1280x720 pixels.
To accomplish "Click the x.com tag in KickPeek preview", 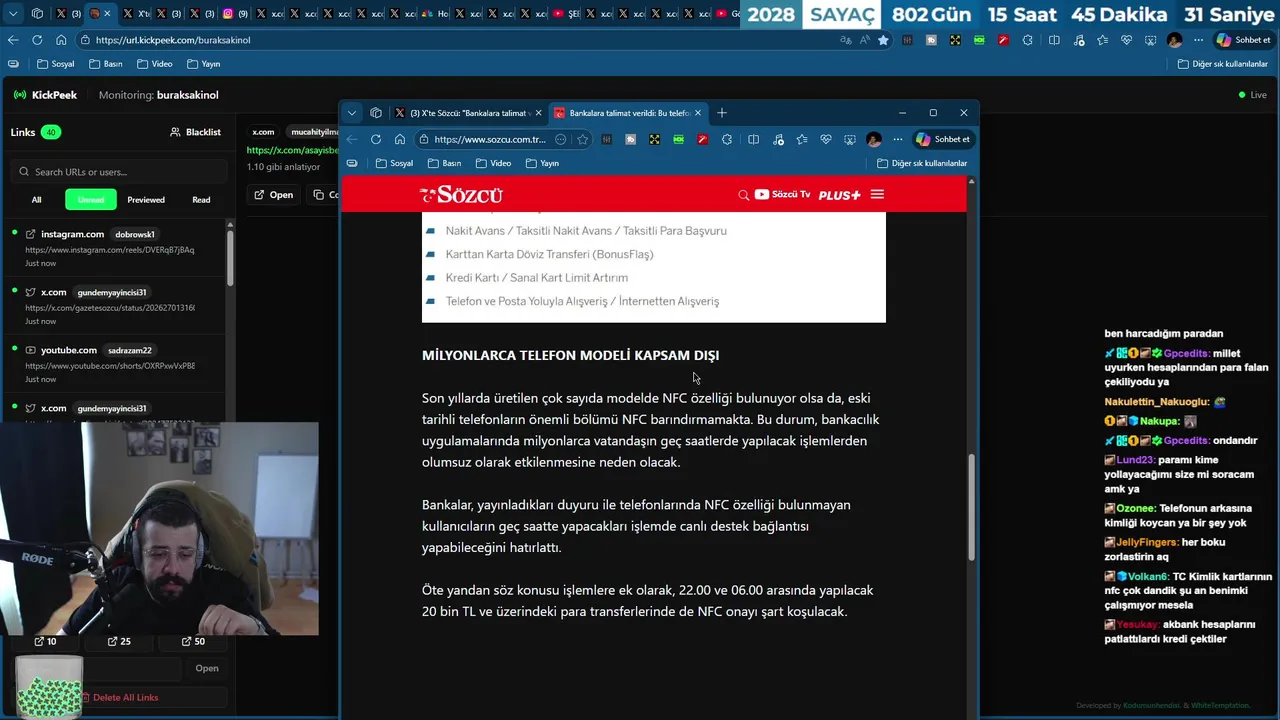I will (x=263, y=132).
